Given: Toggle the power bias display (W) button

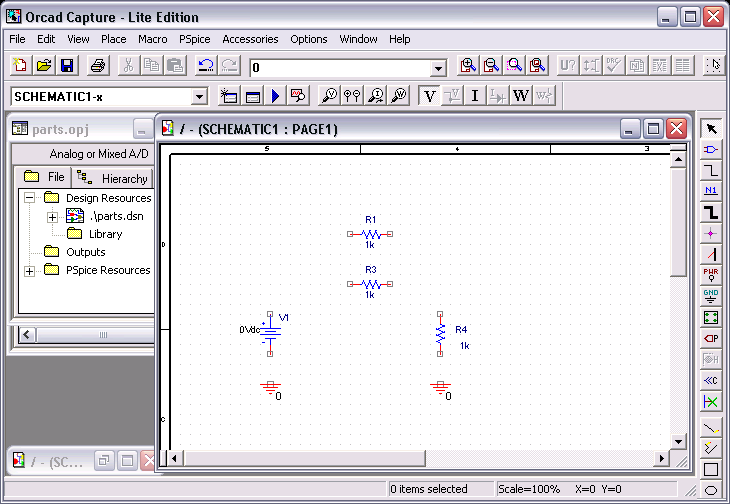Looking at the screenshot, I should point(521,96).
